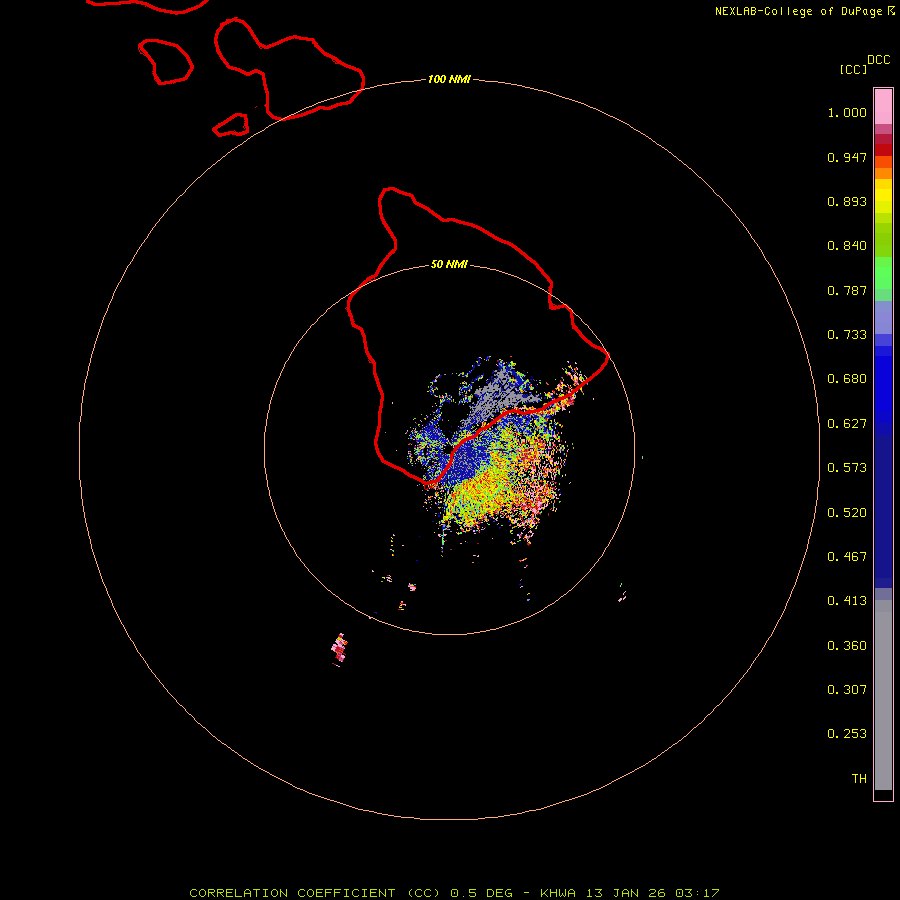Select the 0.307 scale value
The image size is (900, 900).
point(847,690)
